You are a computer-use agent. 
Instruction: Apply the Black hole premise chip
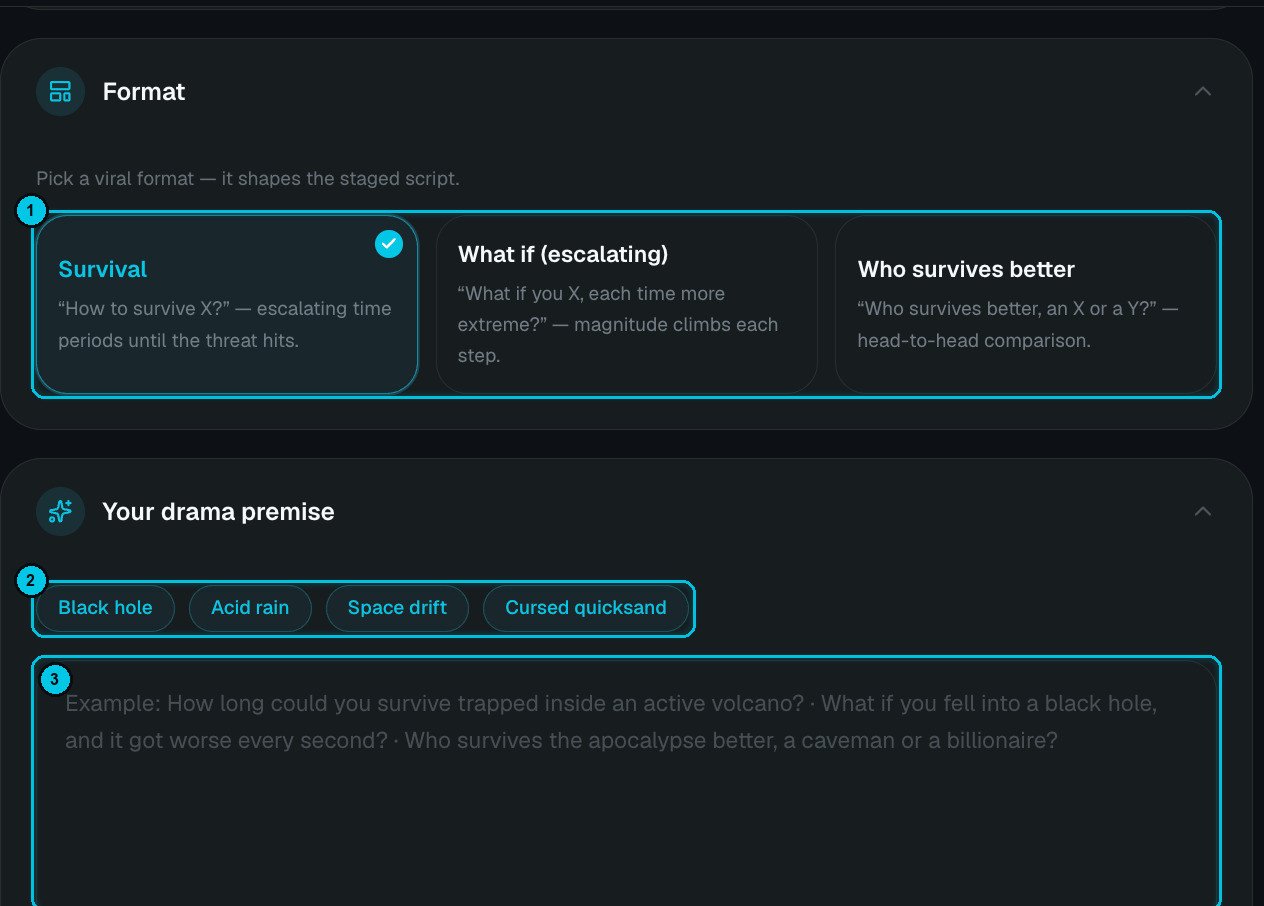105,608
